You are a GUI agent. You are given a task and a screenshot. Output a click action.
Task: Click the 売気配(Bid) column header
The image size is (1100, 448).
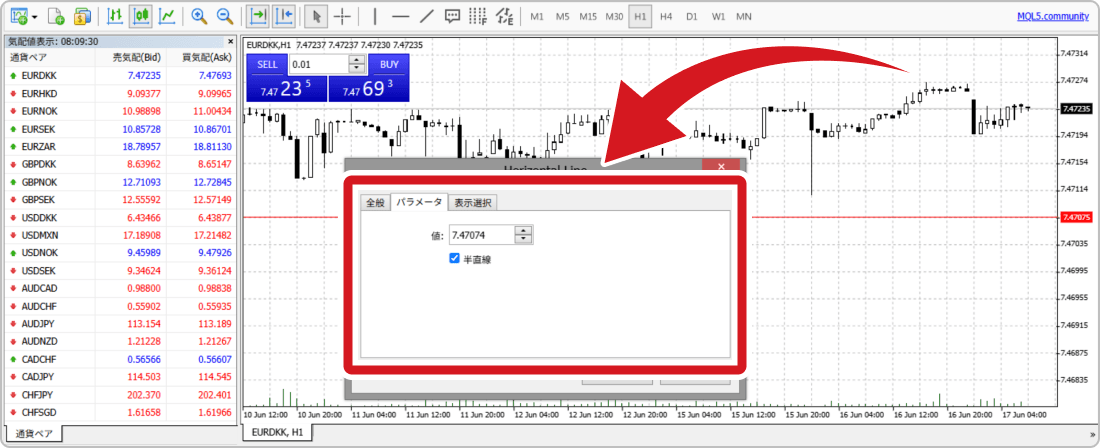coord(137,58)
